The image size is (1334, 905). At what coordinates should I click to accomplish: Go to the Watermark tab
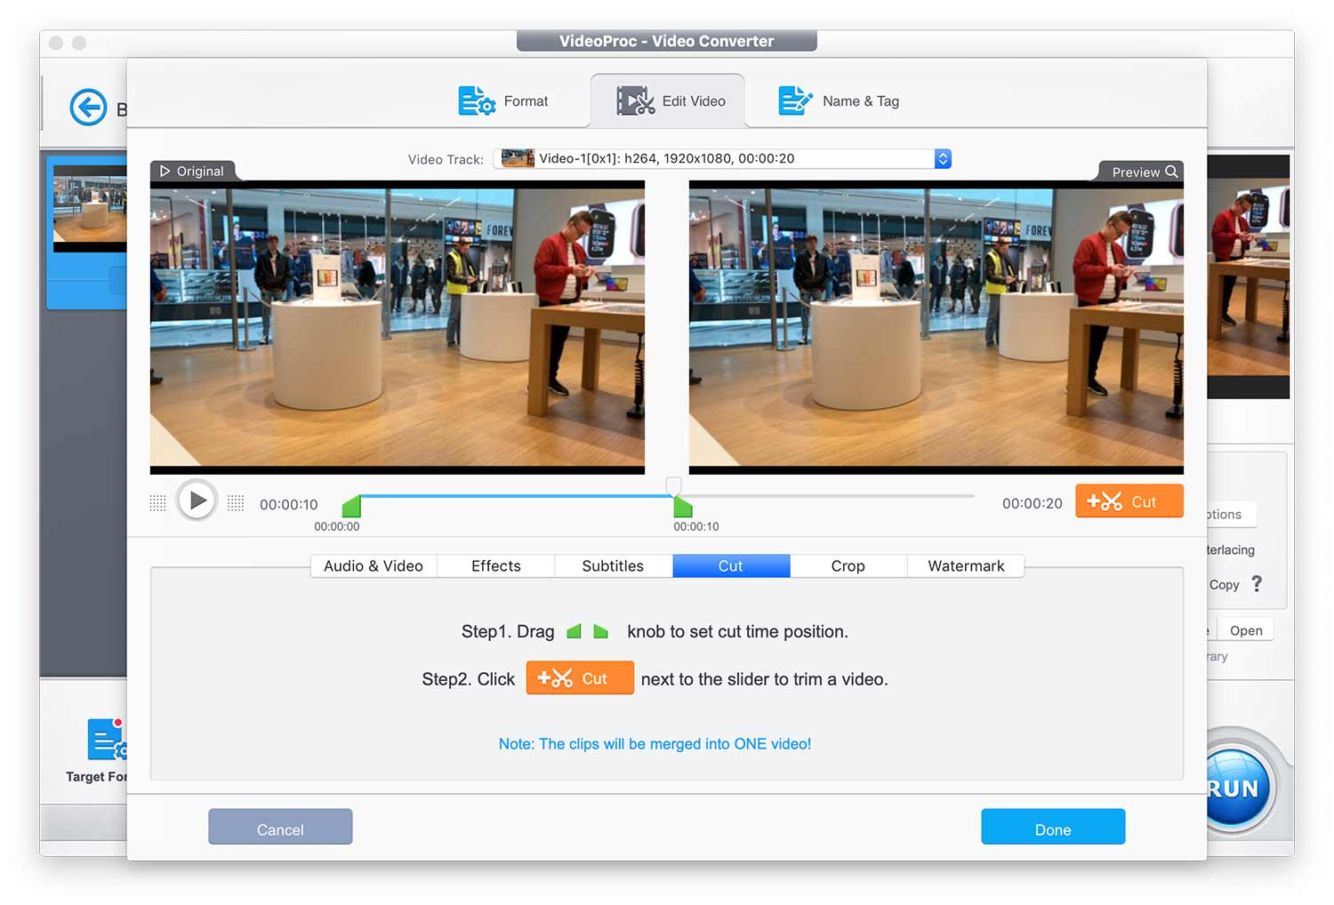click(x=965, y=566)
